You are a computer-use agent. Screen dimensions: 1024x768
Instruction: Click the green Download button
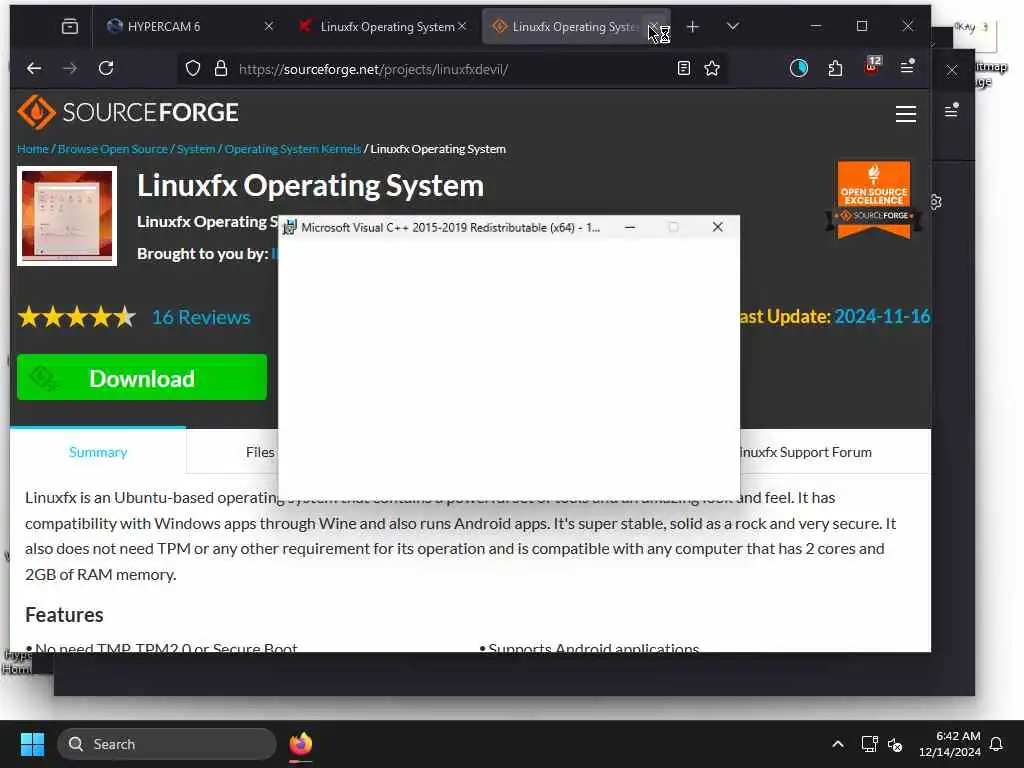(x=142, y=377)
